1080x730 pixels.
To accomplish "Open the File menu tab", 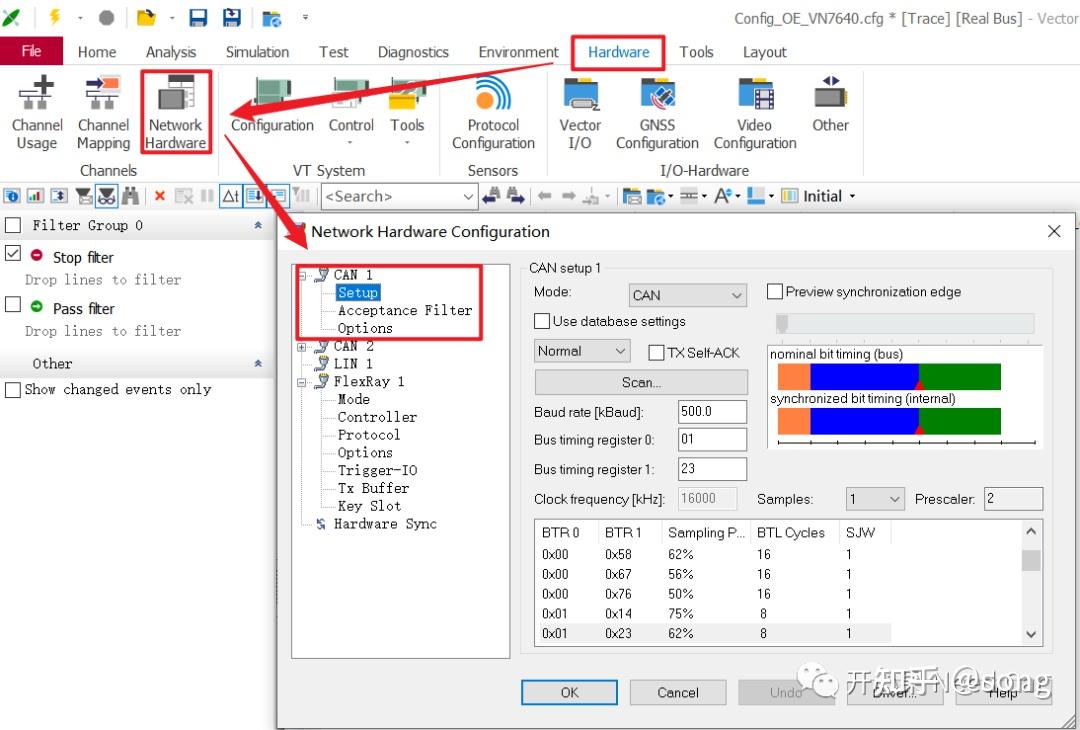I will tap(31, 52).
